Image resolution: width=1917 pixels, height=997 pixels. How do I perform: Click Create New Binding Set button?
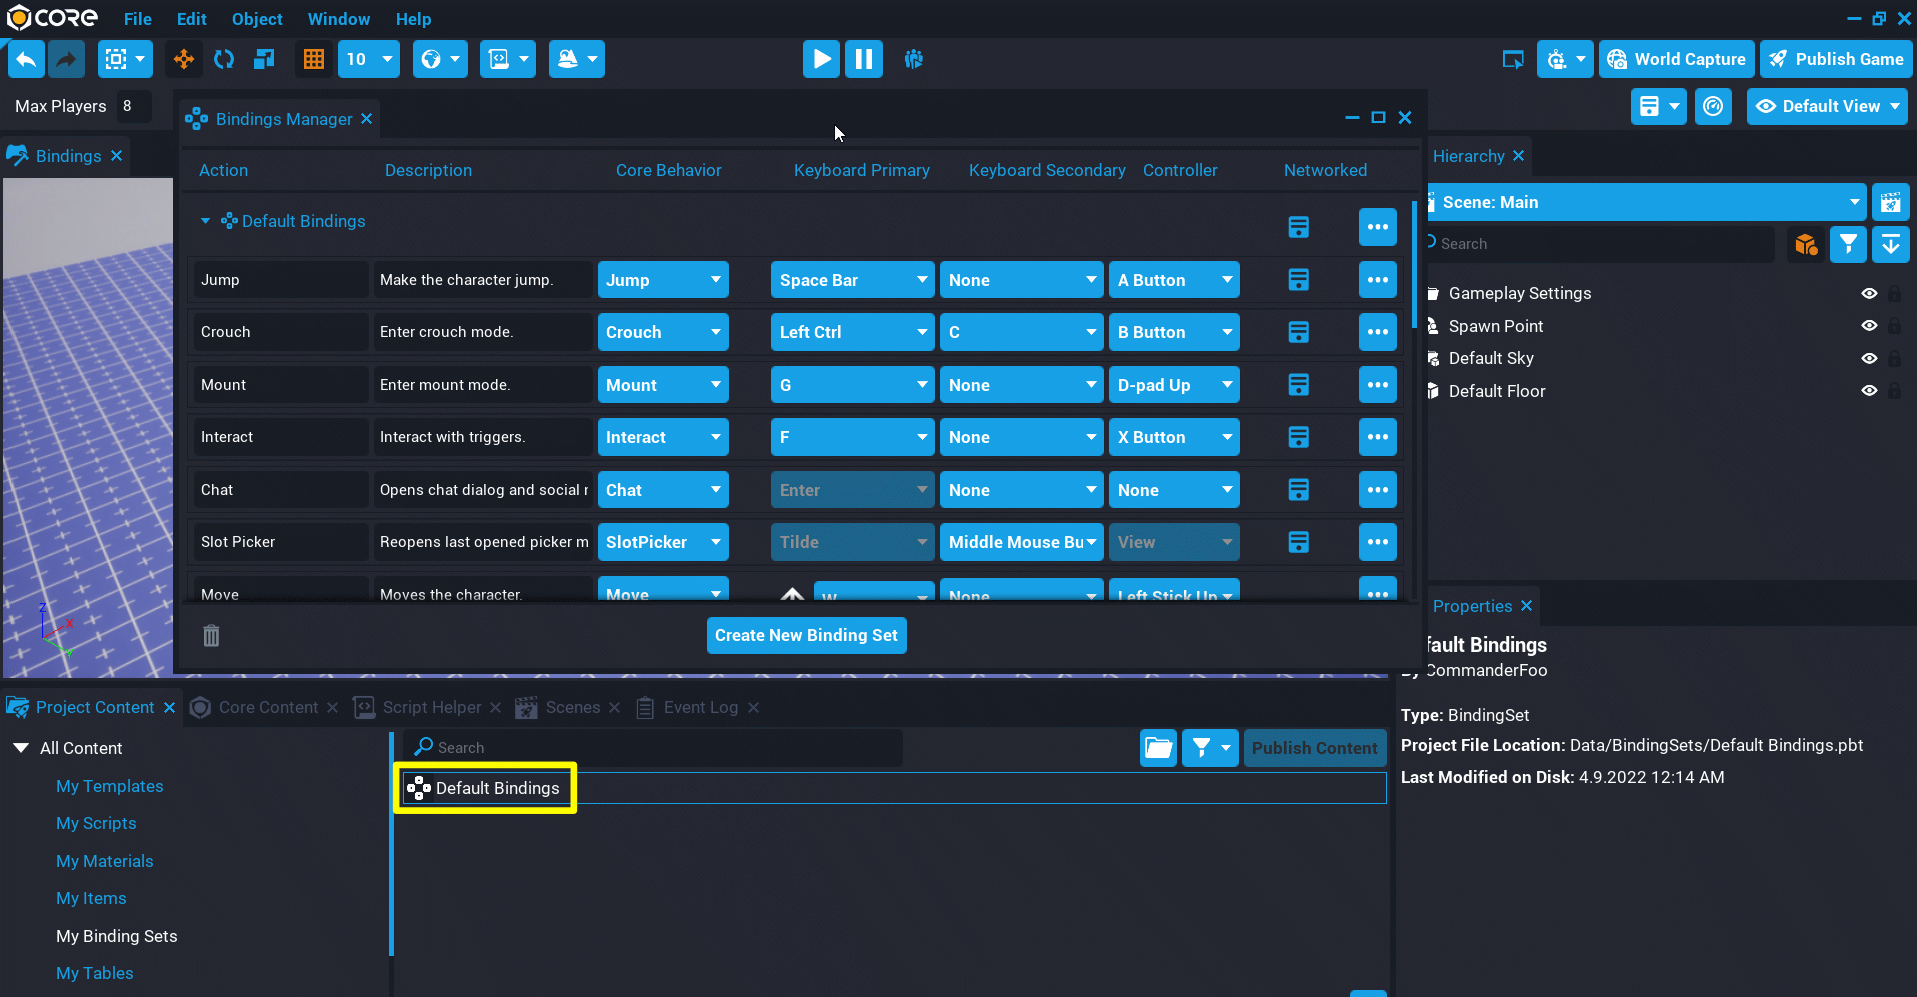click(806, 635)
